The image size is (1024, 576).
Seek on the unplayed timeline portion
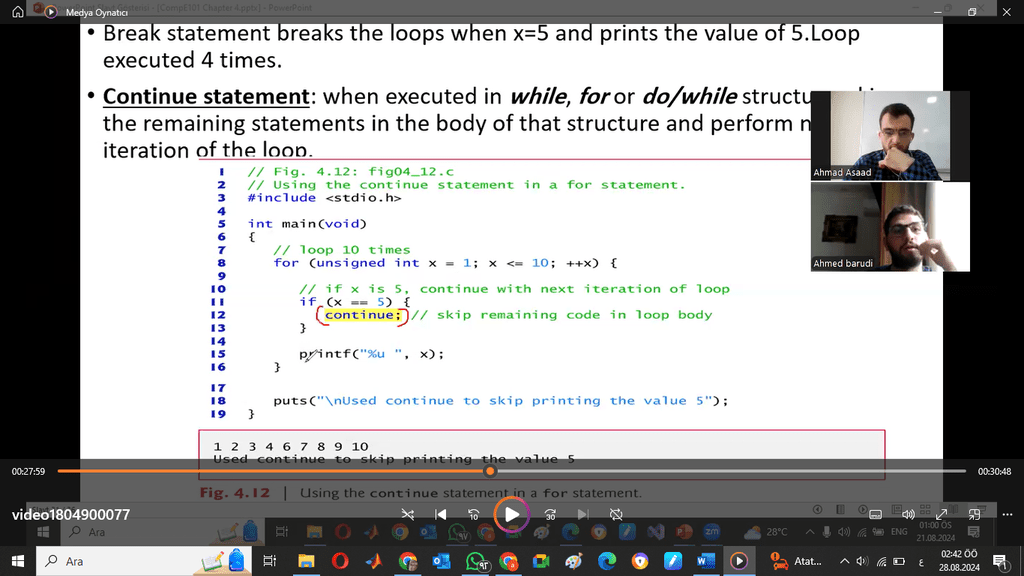(x=730, y=471)
